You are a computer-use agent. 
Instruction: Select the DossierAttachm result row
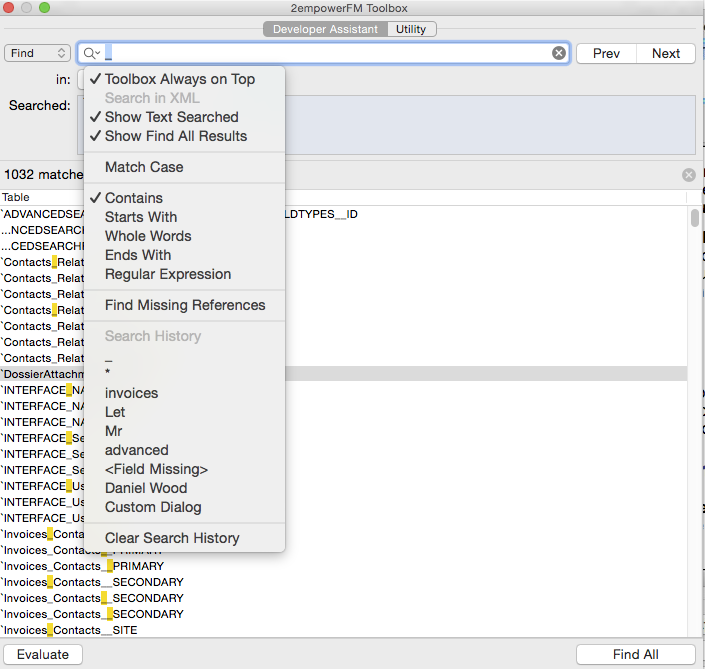click(344, 374)
